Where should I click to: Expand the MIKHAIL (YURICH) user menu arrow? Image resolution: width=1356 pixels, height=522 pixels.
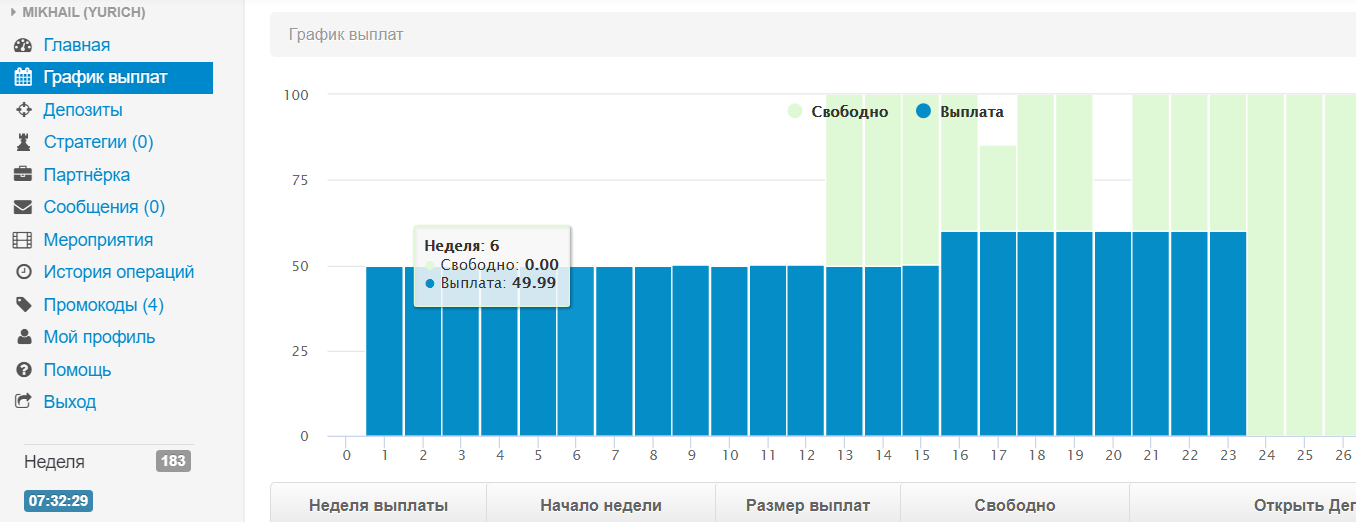click(14, 12)
